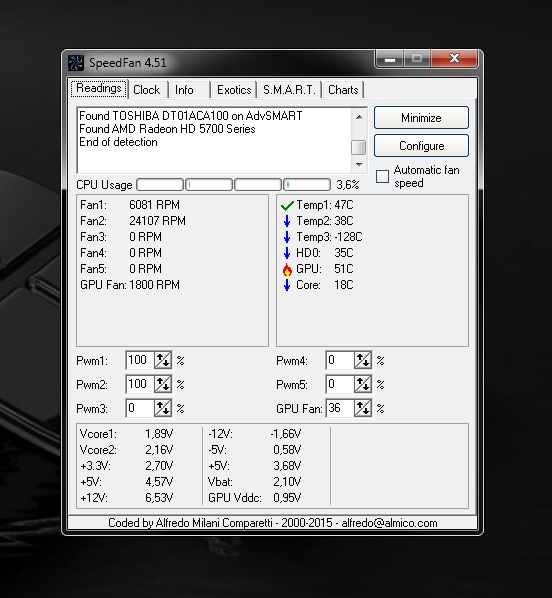Show the Charts tab
Image resolution: width=552 pixels, height=598 pixels.
coord(343,90)
